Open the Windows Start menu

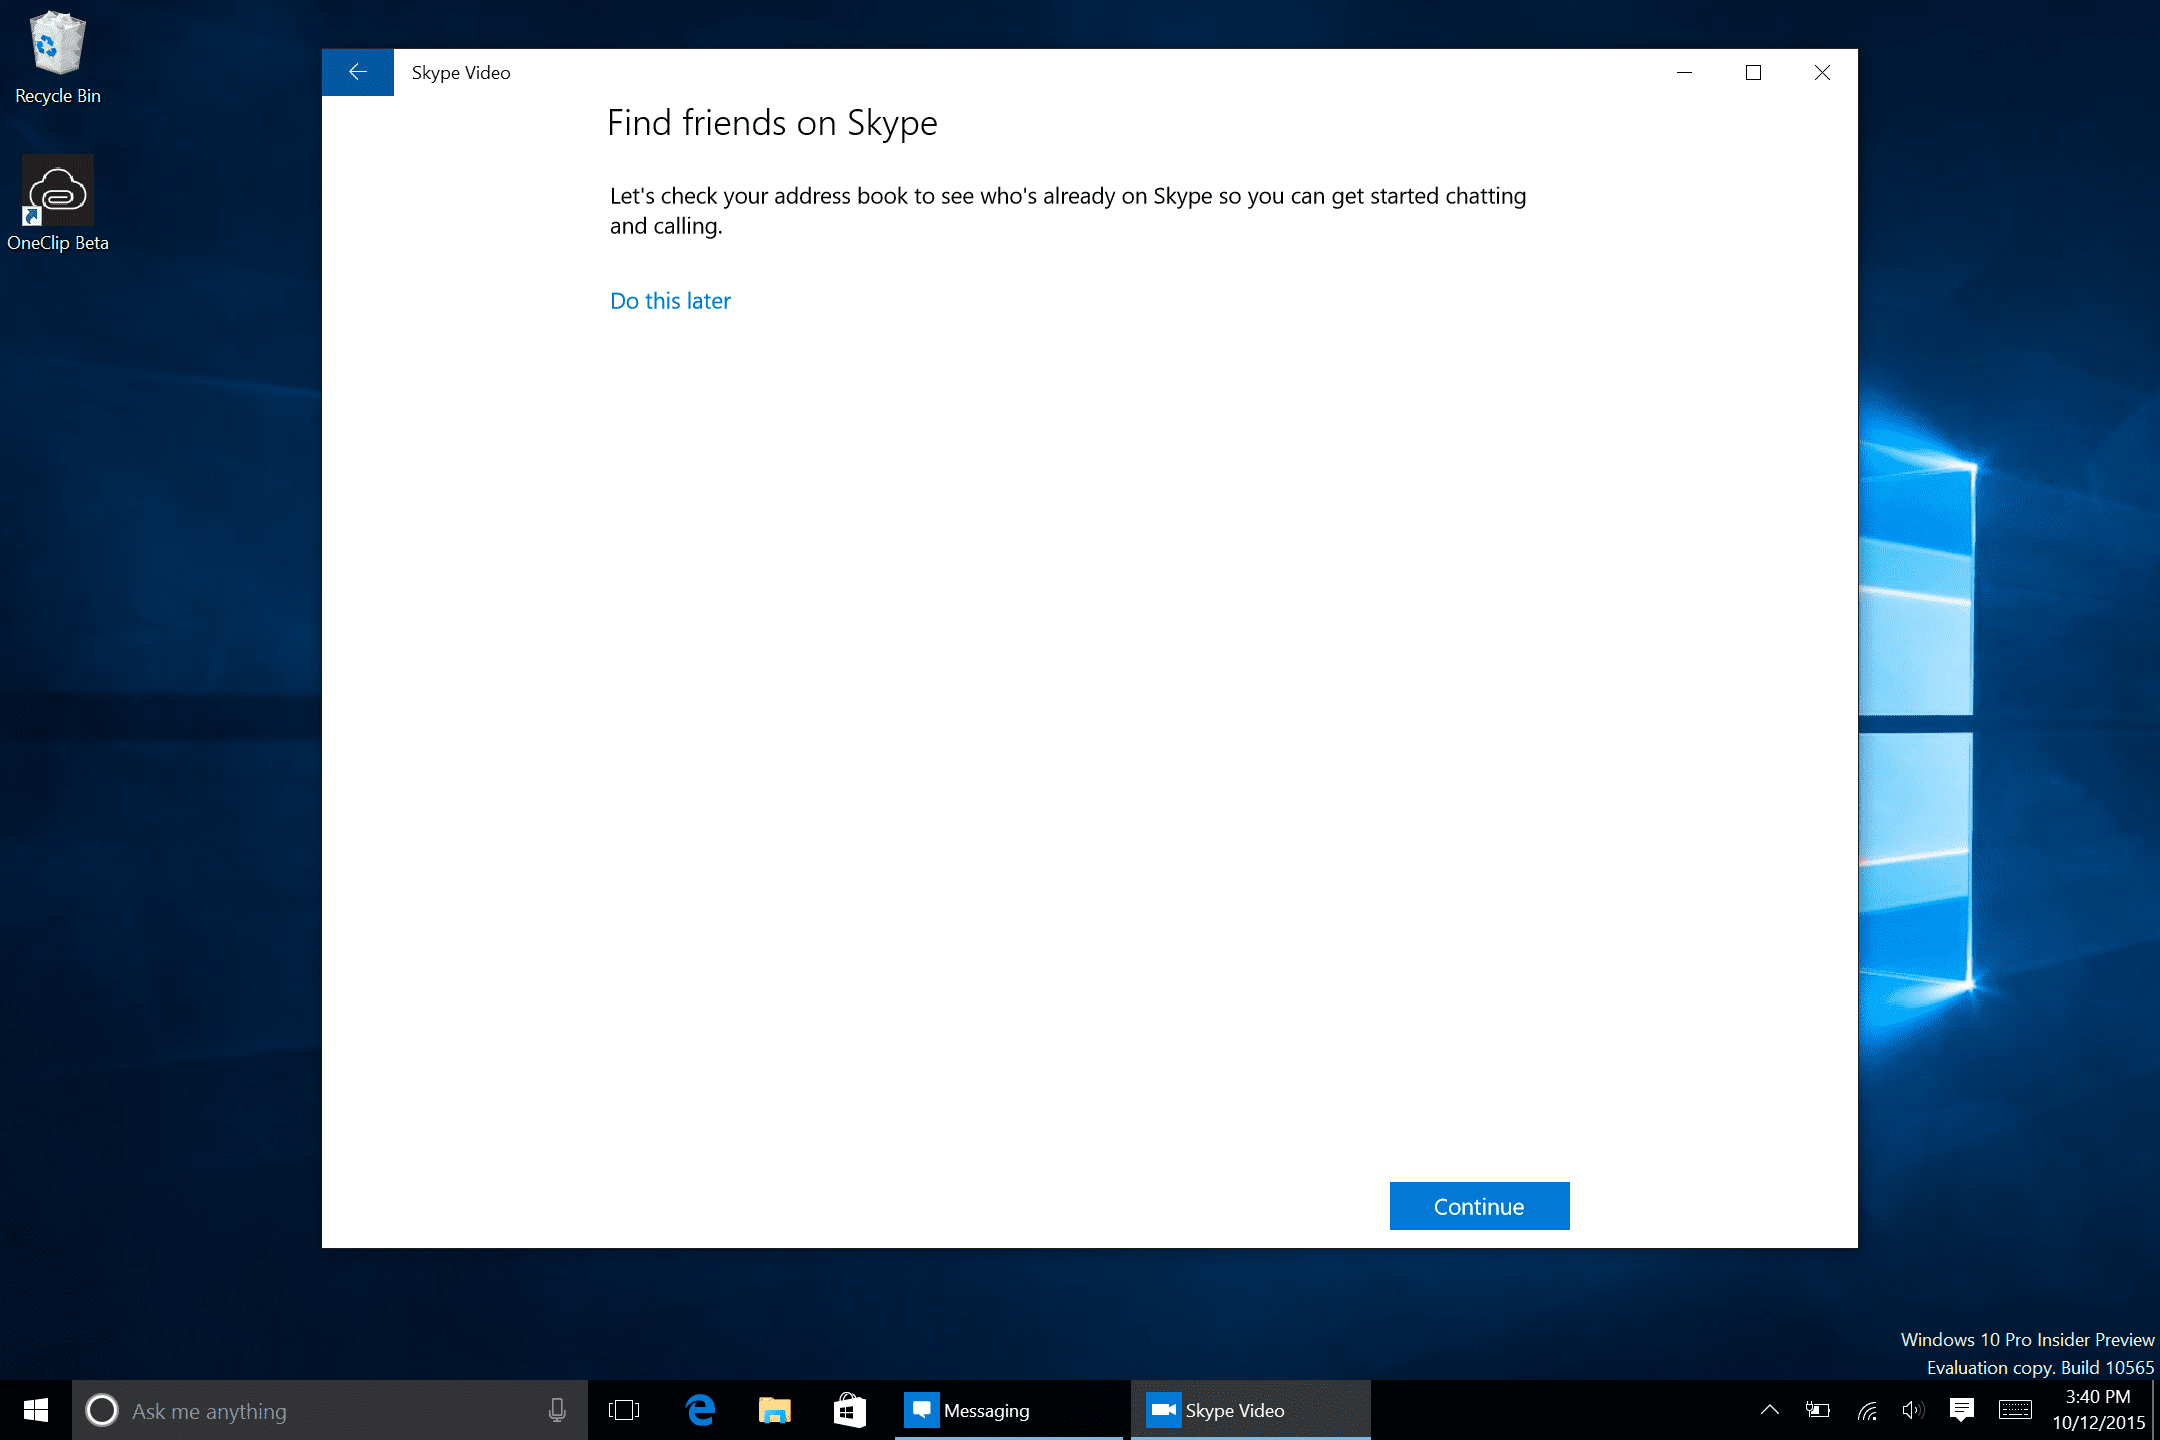tap(36, 1410)
